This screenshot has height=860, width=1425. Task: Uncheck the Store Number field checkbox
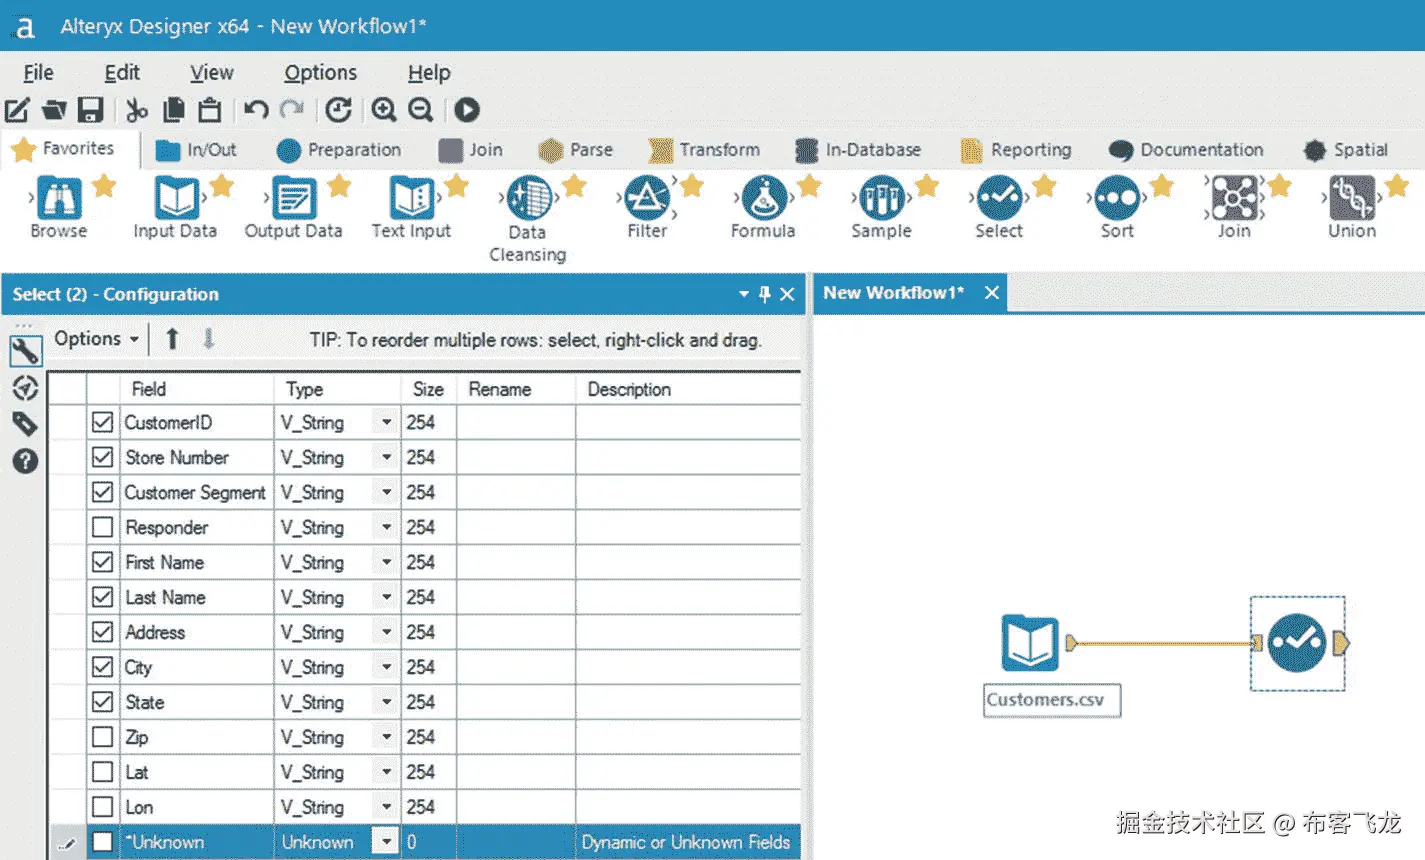[x=102, y=457]
